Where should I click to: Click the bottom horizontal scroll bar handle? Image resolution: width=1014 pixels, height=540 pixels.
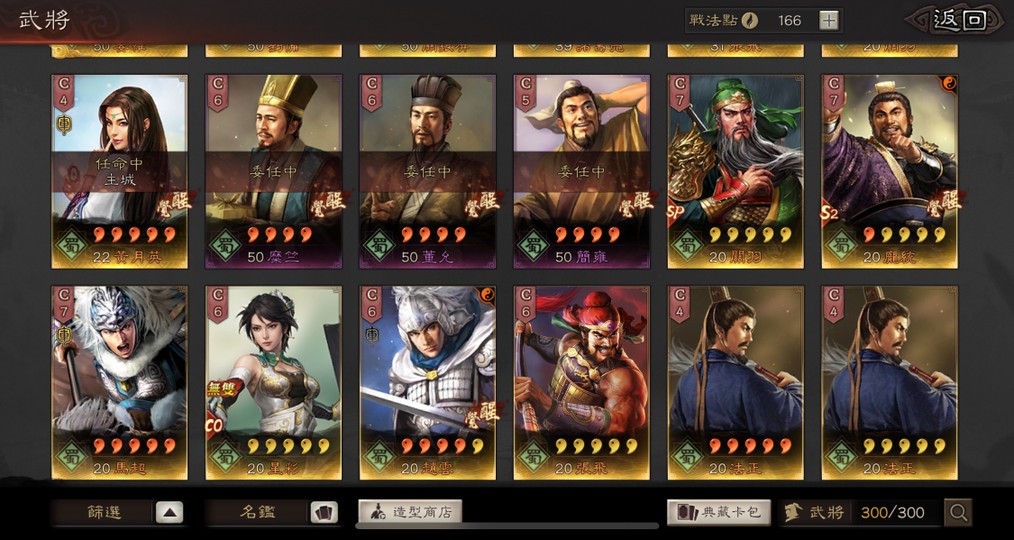tap(506, 526)
